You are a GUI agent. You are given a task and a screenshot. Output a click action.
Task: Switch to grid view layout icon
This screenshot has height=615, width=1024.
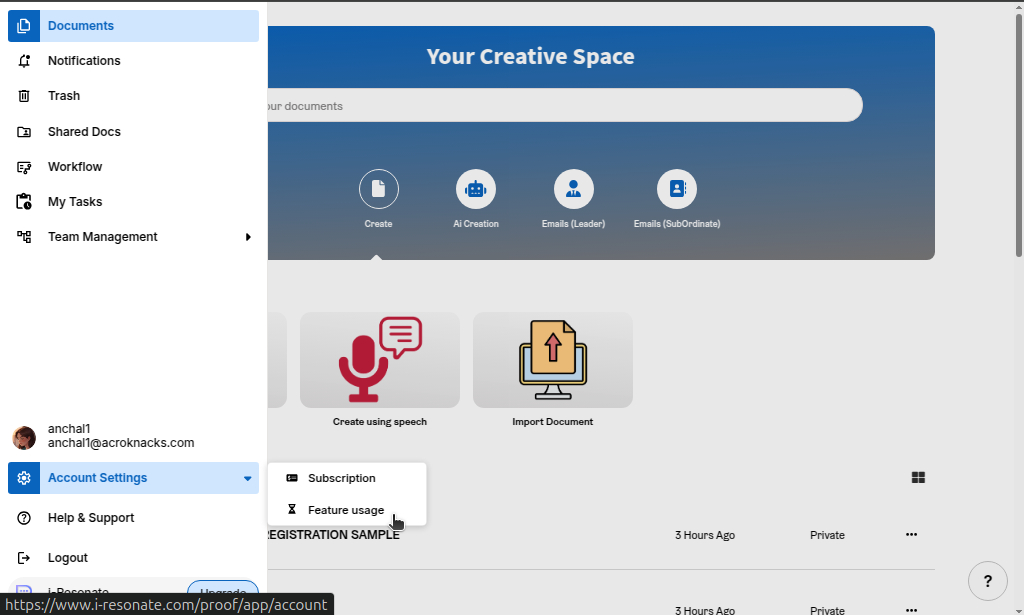coord(918,478)
